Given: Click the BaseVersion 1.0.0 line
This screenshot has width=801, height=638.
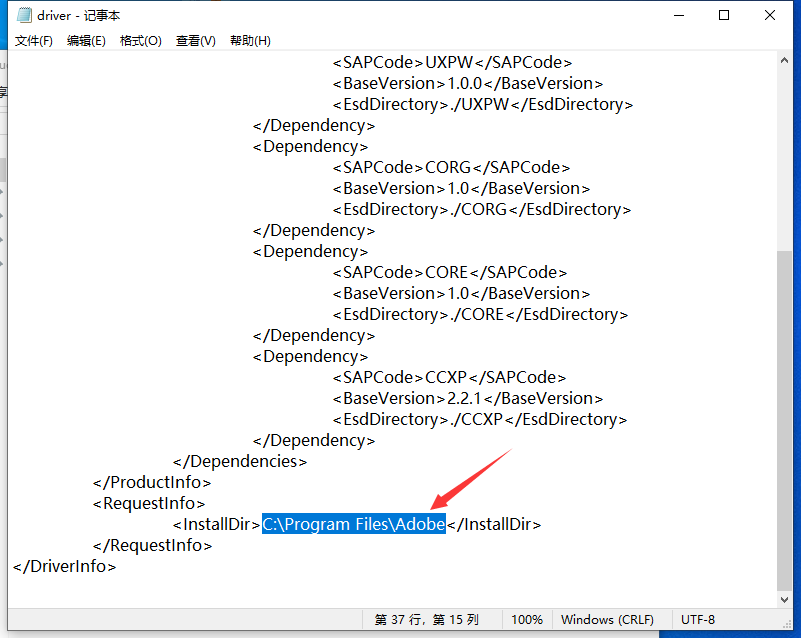Looking at the screenshot, I should (467, 83).
